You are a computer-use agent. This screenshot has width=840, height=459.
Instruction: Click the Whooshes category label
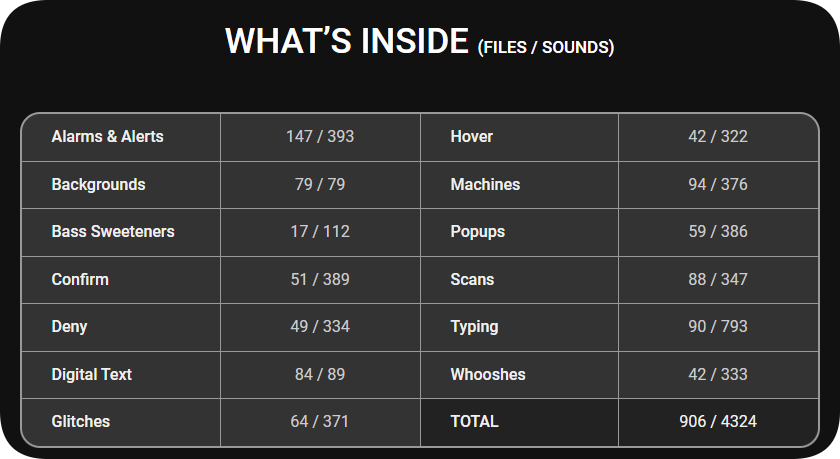click(x=488, y=374)
